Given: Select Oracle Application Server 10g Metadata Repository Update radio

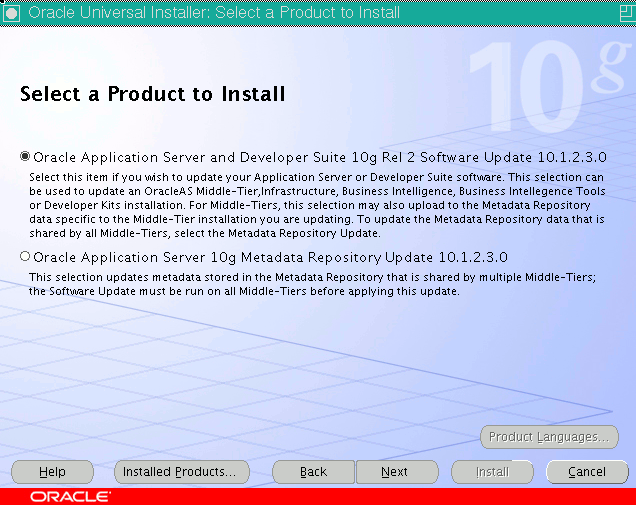Looking at the screenshot, I should [x=25, y=256].
